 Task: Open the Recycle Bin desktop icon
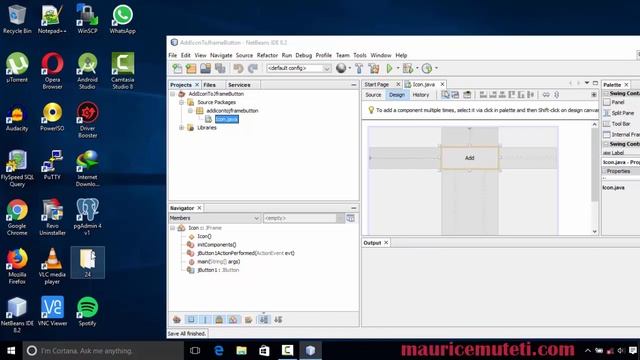(17, 20)
